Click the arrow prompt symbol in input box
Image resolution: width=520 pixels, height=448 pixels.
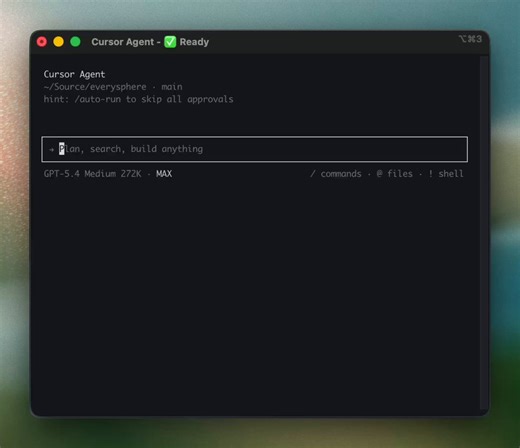pos(51,149)
